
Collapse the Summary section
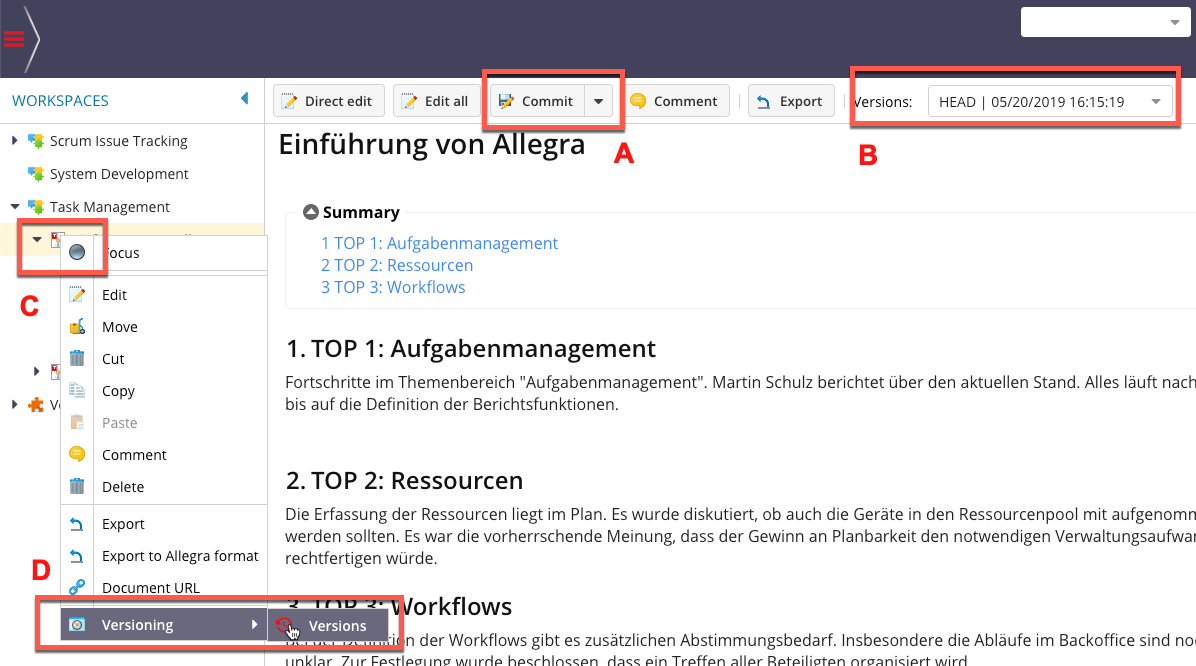(311, 212)
